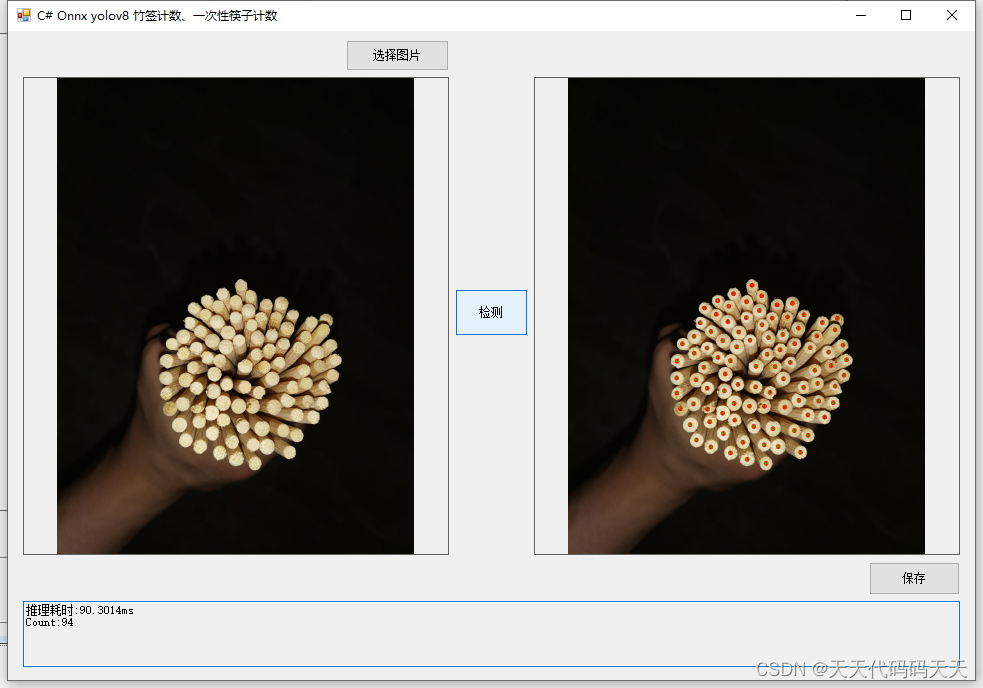Click the 选择图片 button
Image resolution: width=983 pixels, height=688 pixels.
[x=397, y=55]
